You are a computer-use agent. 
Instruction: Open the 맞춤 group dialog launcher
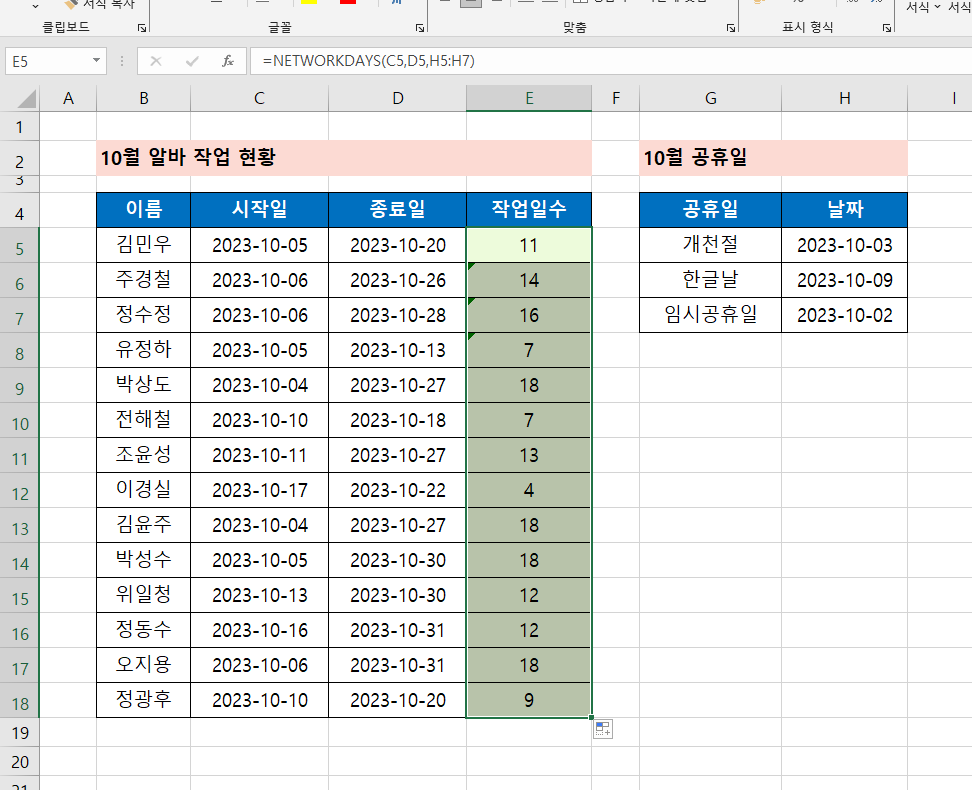[731, 28]
